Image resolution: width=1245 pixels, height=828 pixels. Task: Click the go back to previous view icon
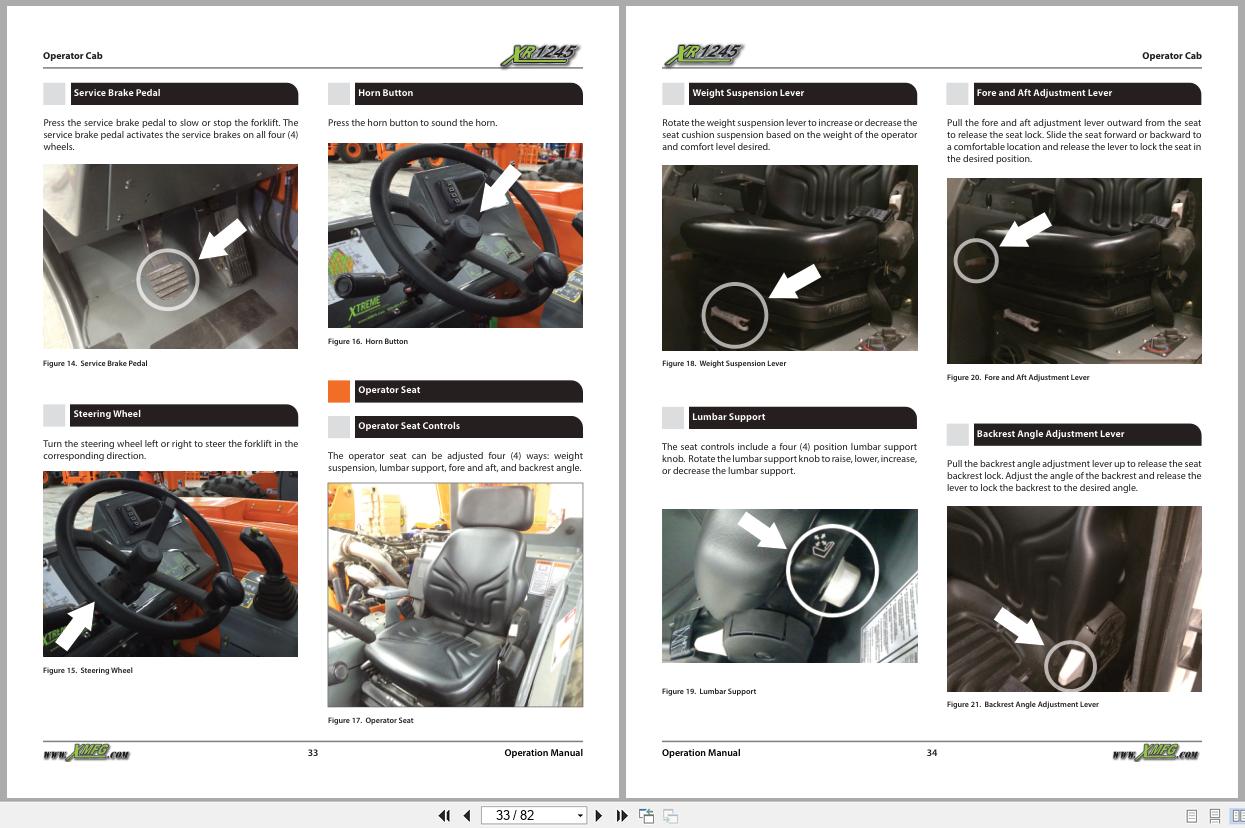(x=647, y=816)
